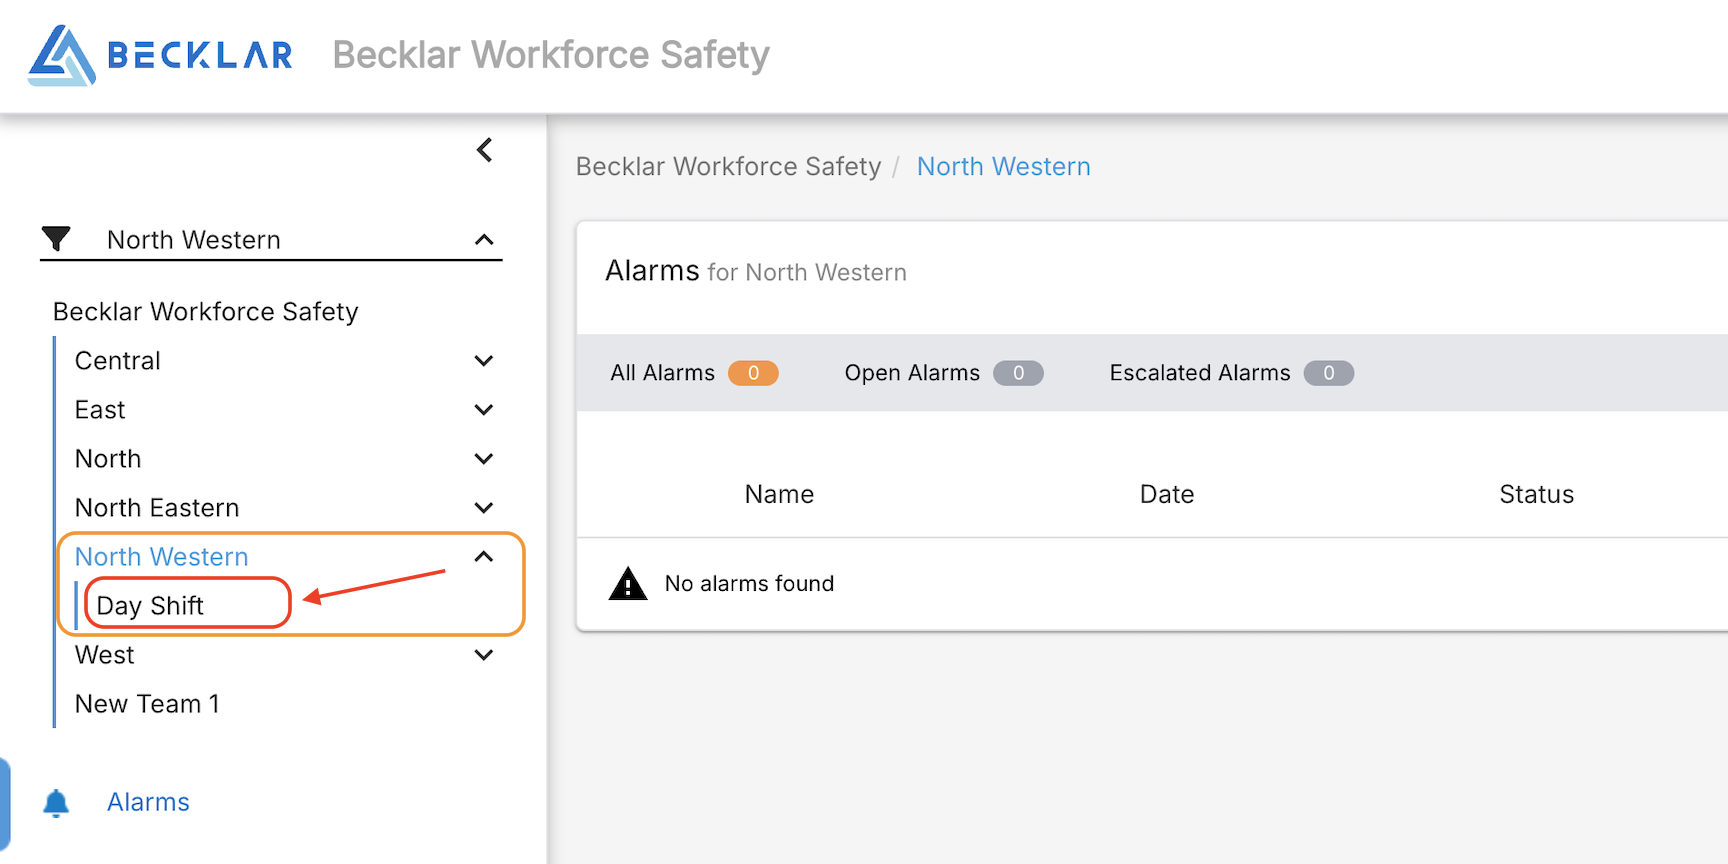Click the North Western breadcrumb link
The image size is (1728, 864).
1004,166
